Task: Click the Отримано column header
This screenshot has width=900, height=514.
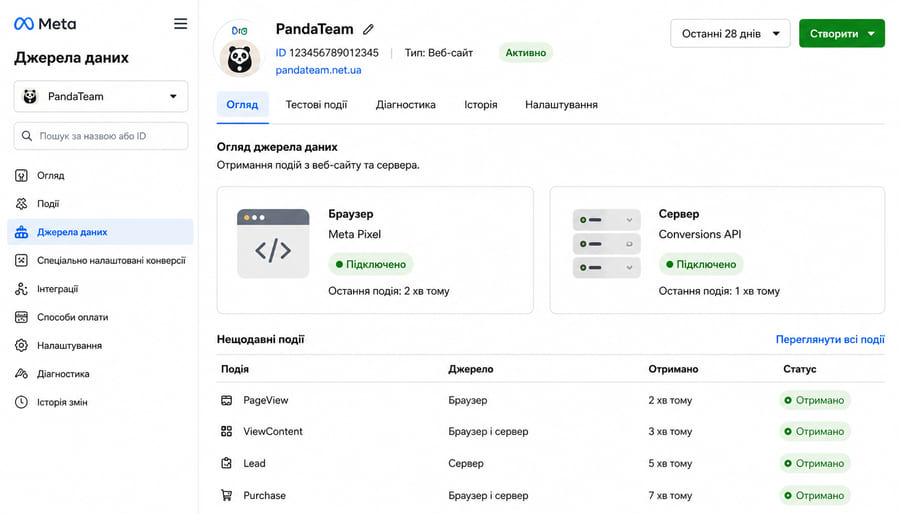Action: pyautogui.click(x=673, y=369)
